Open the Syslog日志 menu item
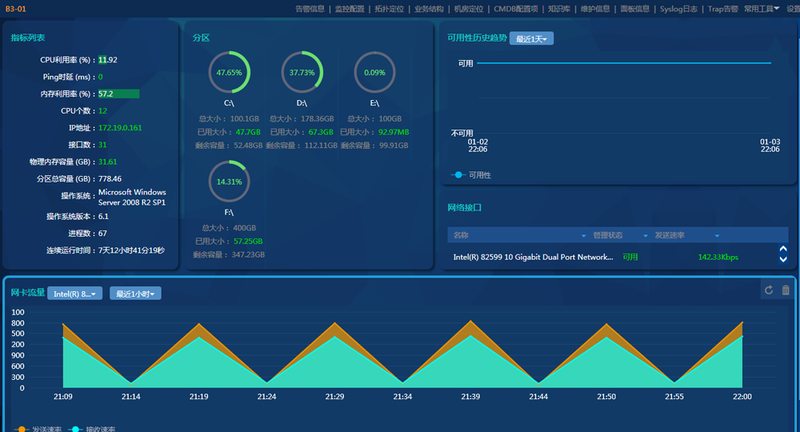The image size is (800, 432). click(x=680, y=8)
